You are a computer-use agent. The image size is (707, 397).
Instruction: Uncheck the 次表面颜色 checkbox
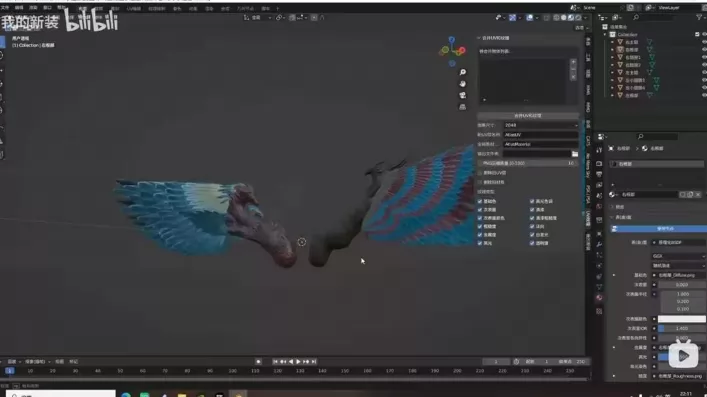(x=480, y=218)
